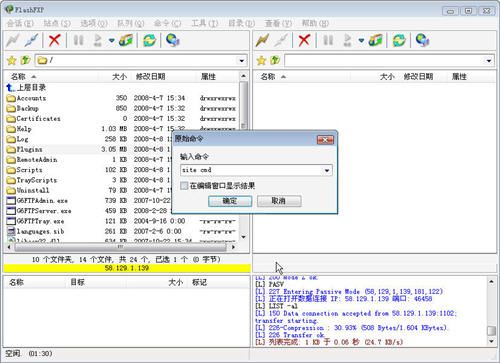500x363 pixels.
Task: Open the 目录 menu
Action: (x=241, y=23)
